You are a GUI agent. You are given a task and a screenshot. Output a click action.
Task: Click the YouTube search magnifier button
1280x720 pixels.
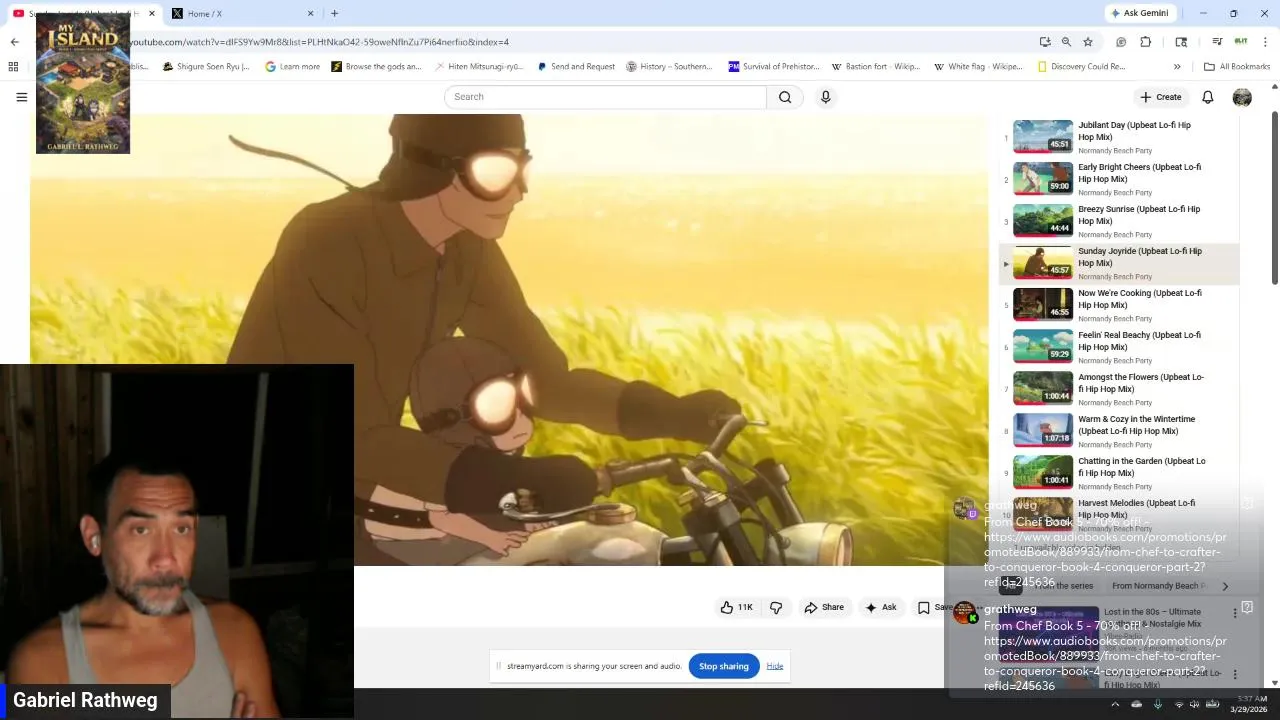coord(785,97)
